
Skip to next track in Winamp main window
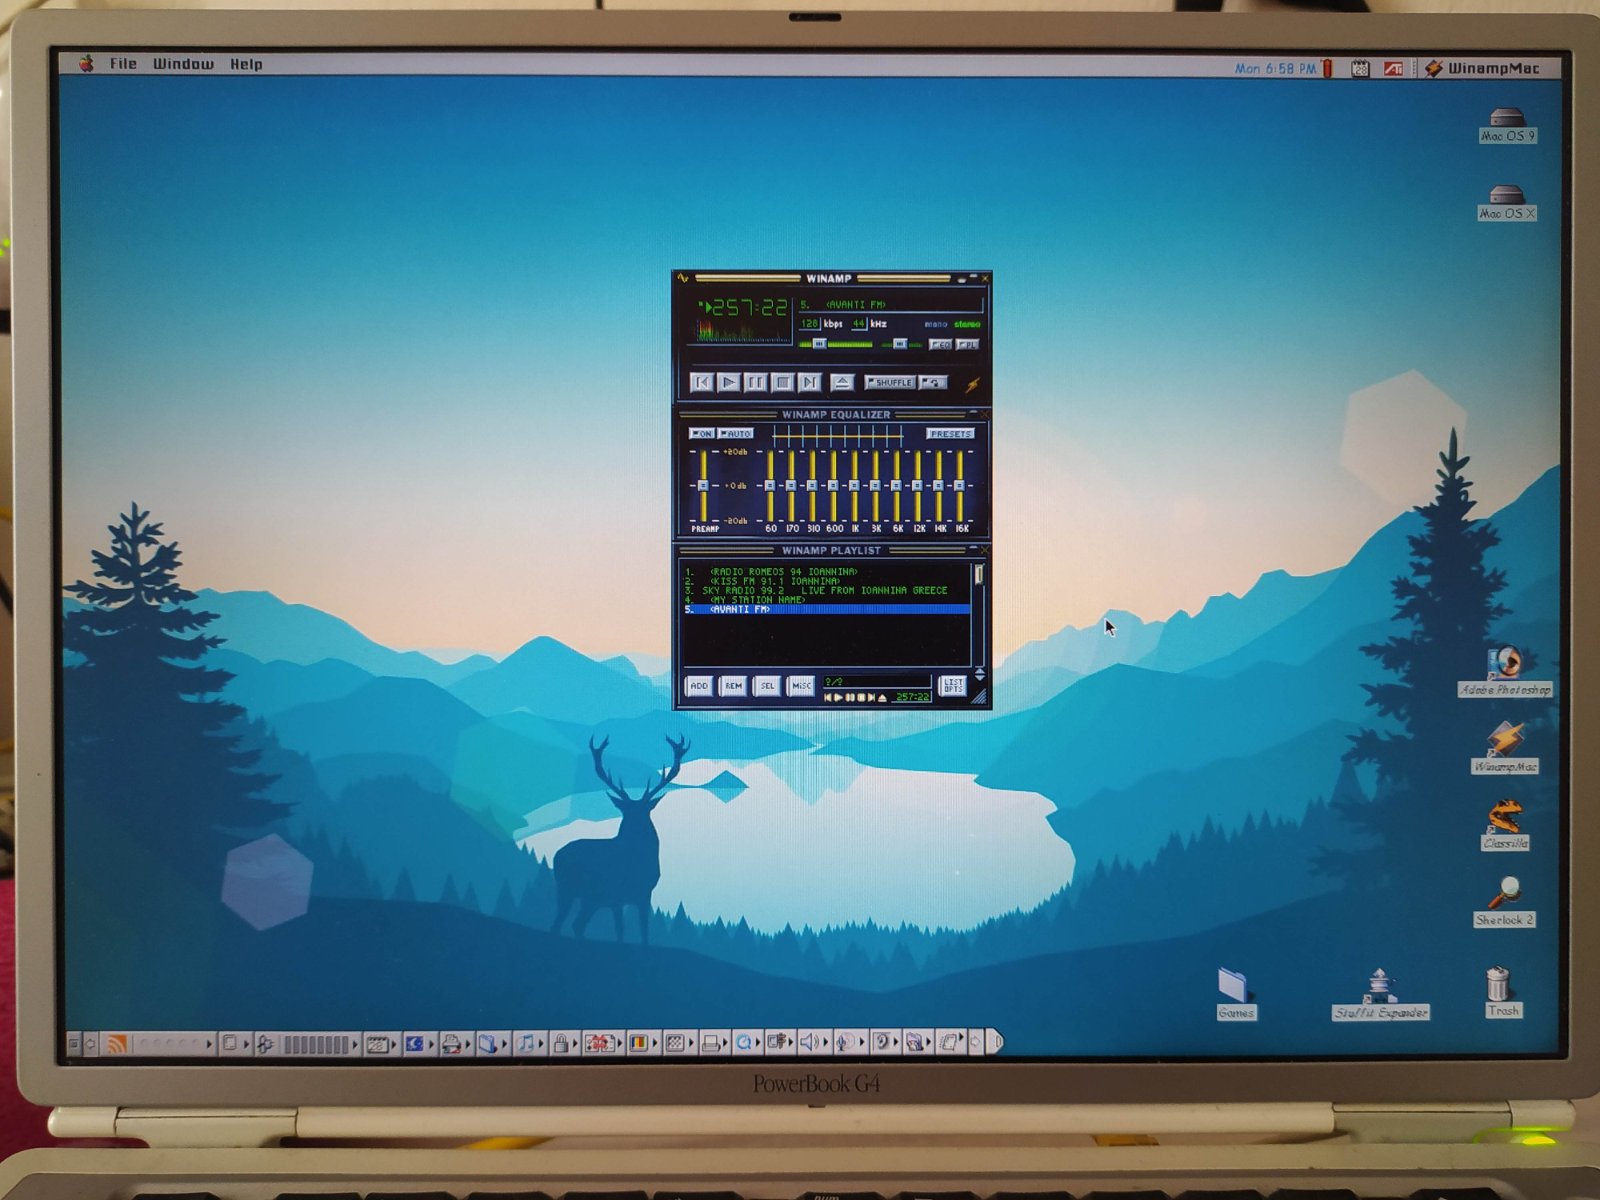[x=810, y=382]
